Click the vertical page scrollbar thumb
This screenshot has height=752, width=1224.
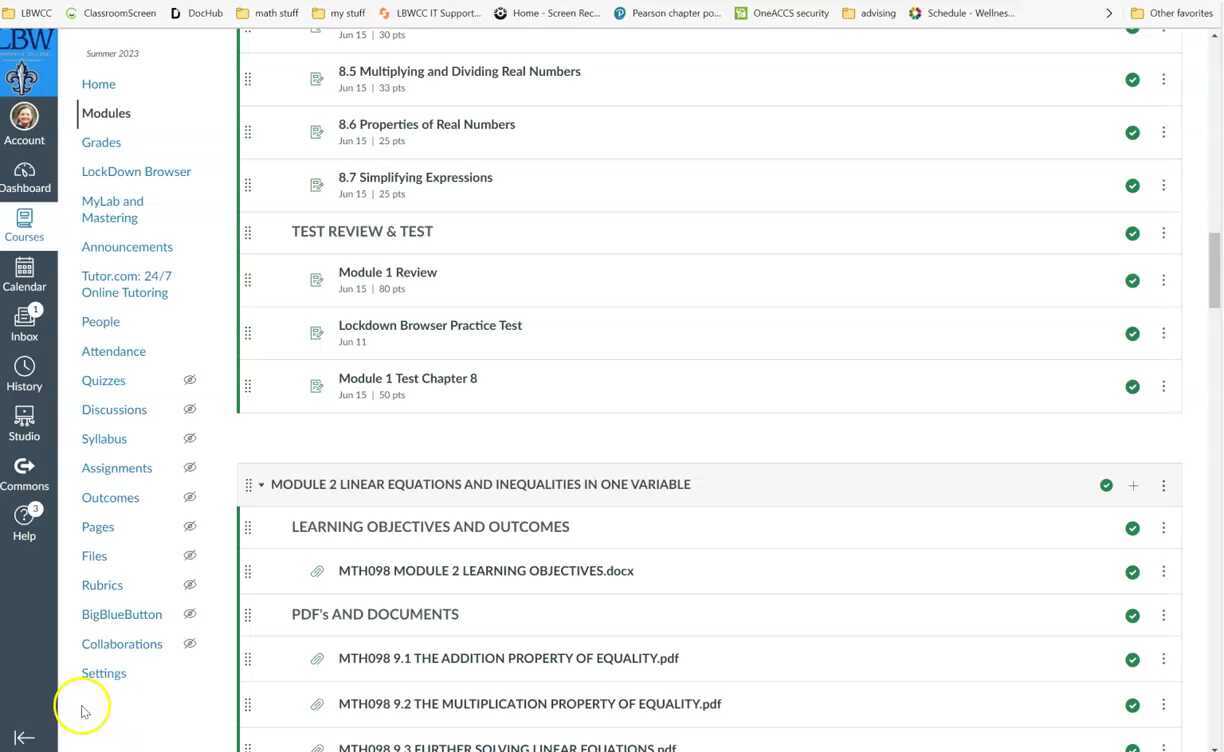[1215, 270]
